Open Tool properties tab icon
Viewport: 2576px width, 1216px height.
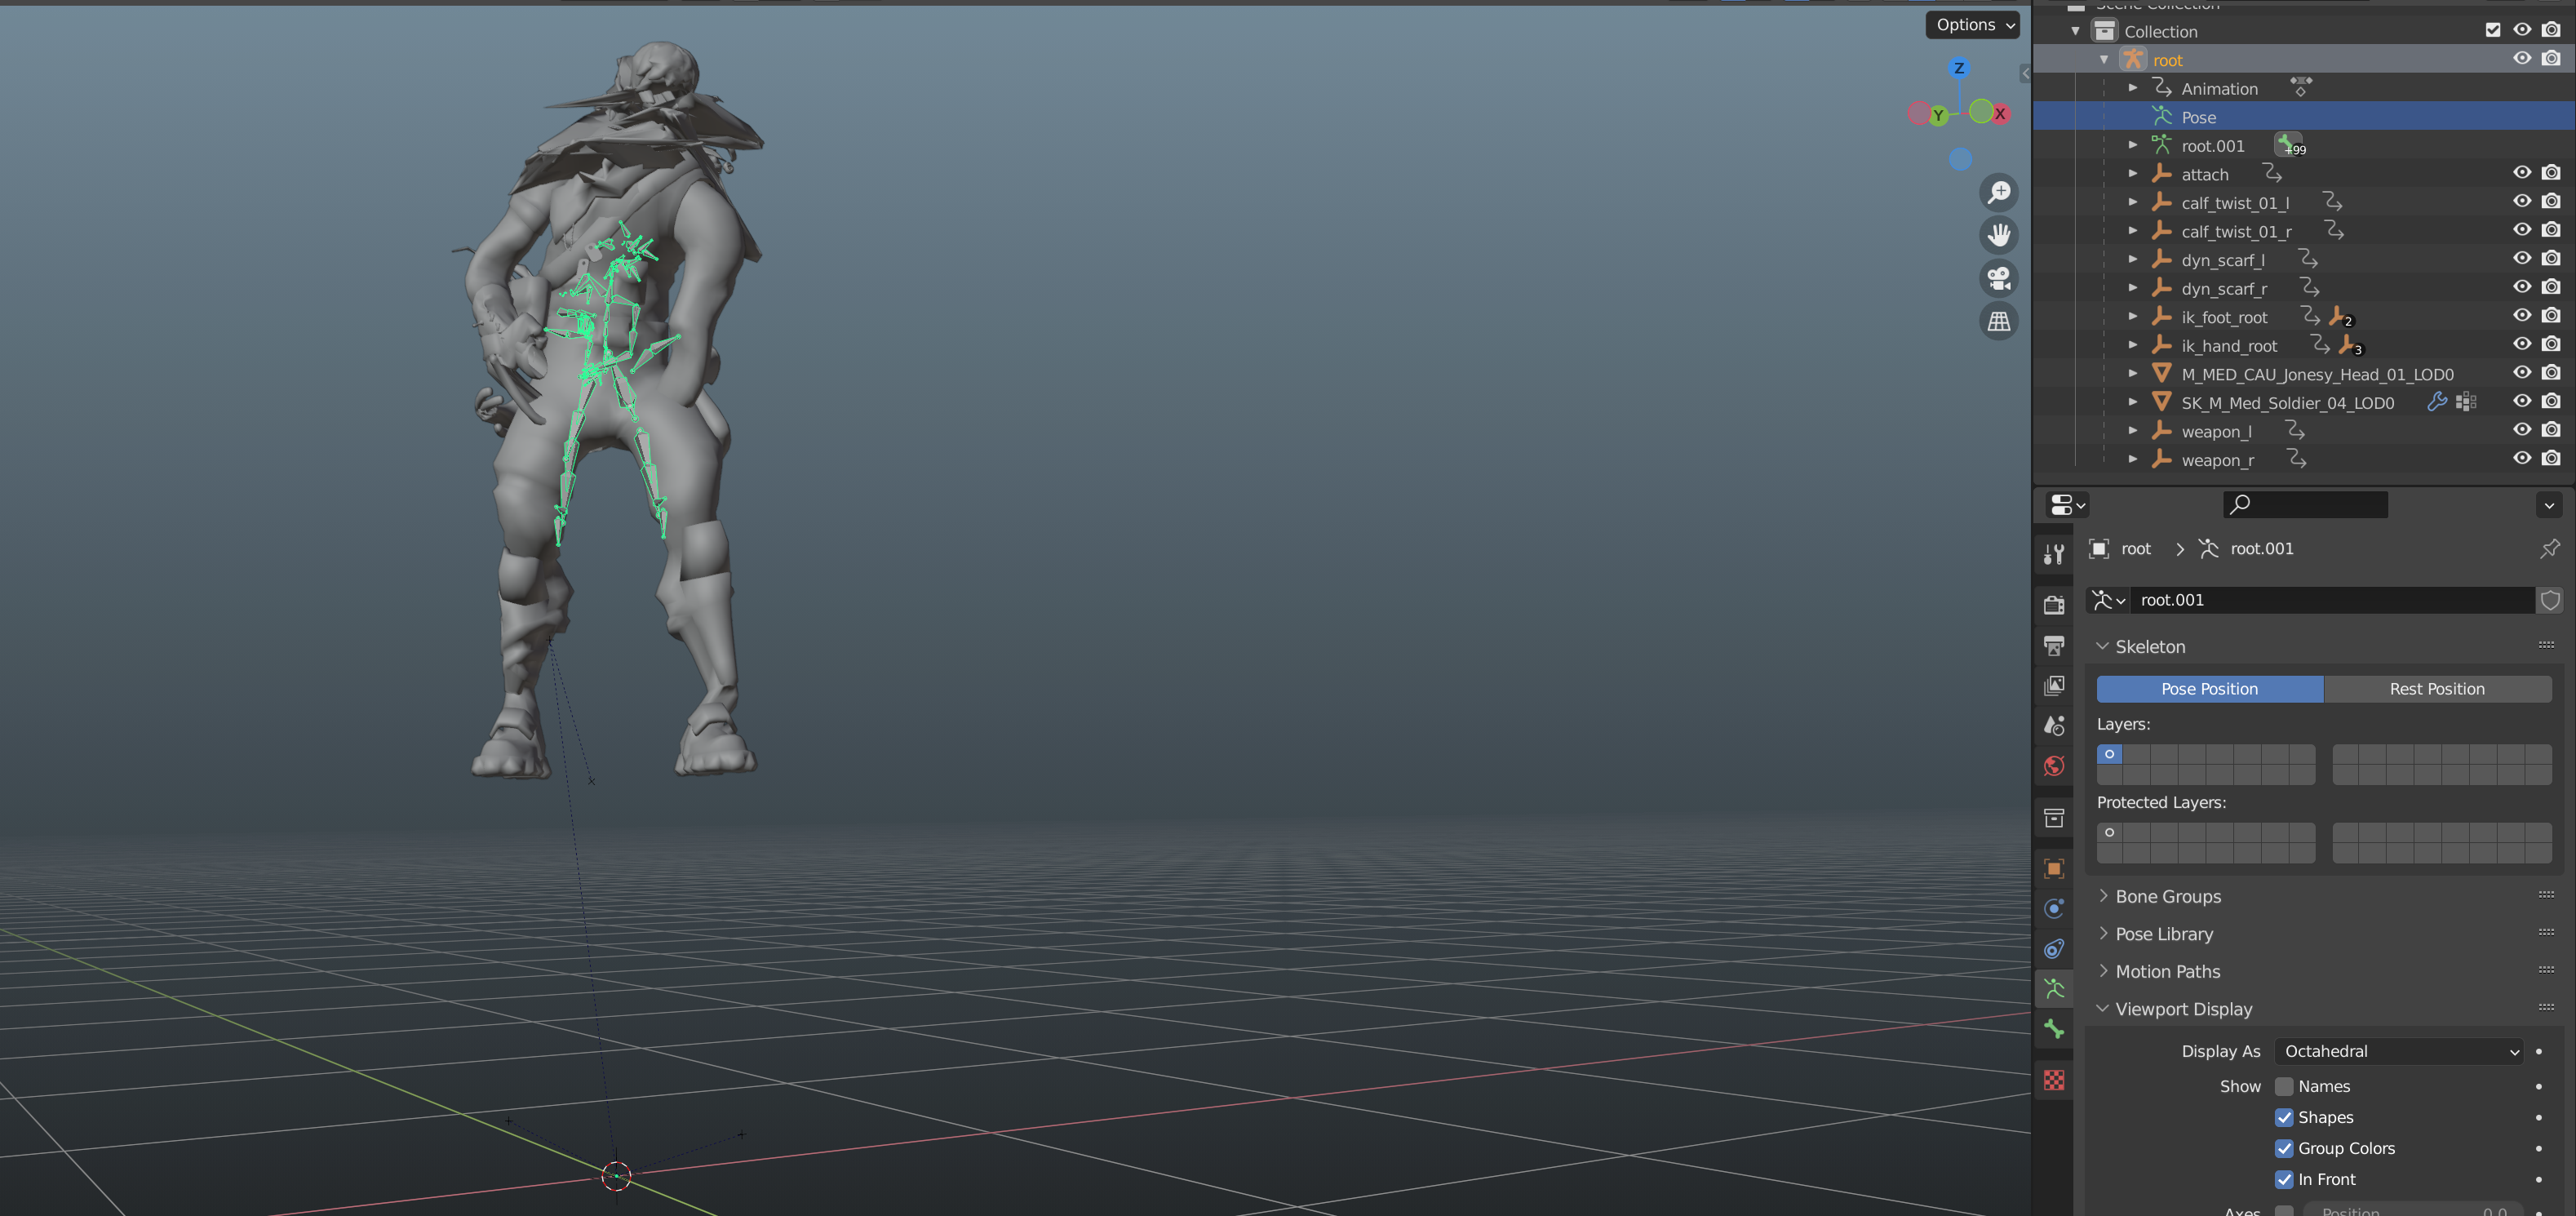coord(2054,554)
